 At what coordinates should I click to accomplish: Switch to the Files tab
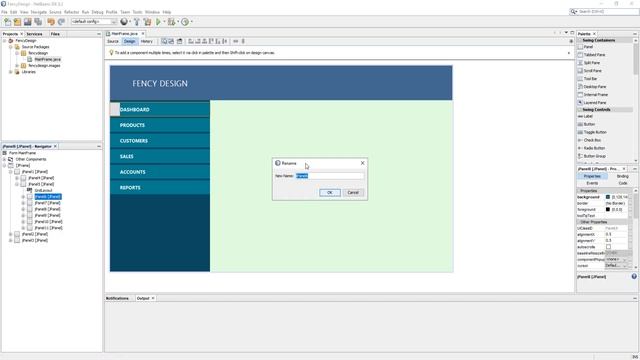[55, 34]
